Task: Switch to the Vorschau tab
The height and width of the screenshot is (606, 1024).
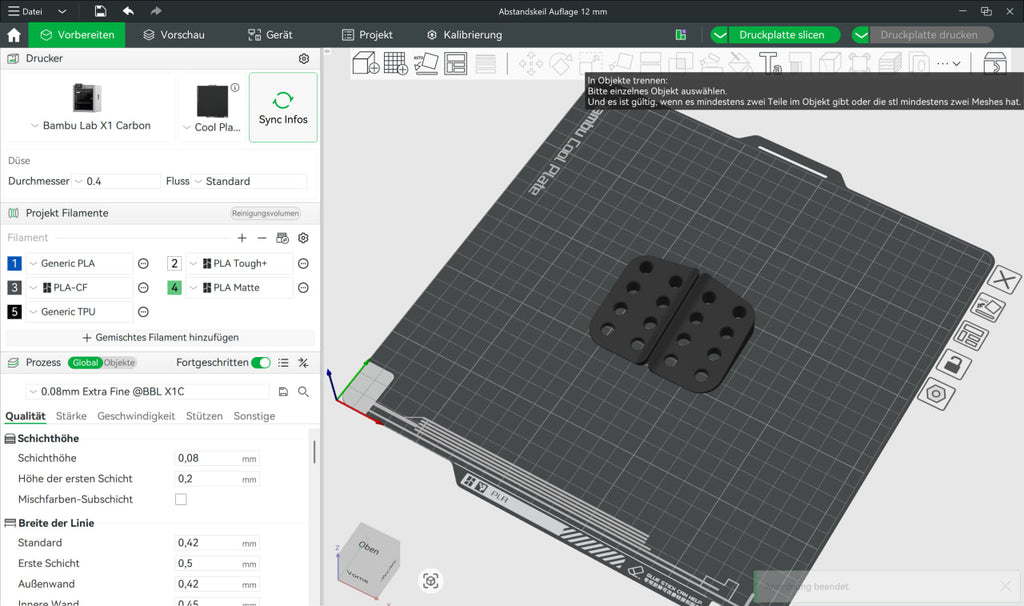Action: point(174,35)
